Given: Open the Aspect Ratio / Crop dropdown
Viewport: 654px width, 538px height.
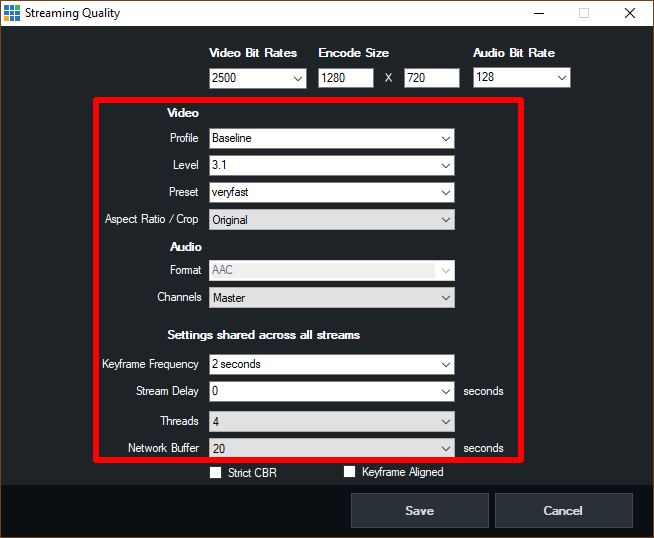Looking at the screenshot, I should 331,219.
